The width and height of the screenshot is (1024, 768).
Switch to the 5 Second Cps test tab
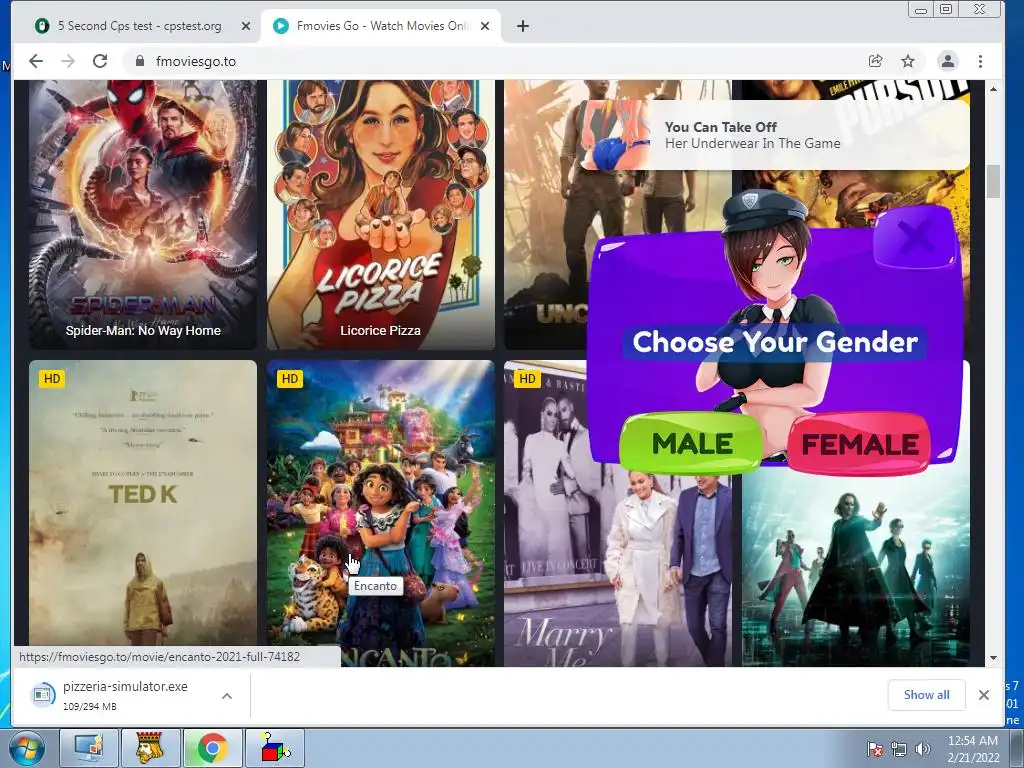pyautogui.click(x=140, y=26)
